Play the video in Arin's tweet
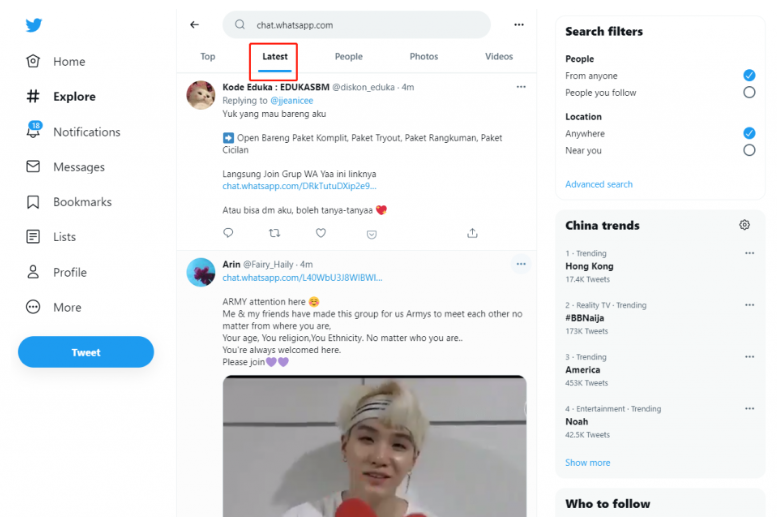777x528 pixels. (375, 446)
